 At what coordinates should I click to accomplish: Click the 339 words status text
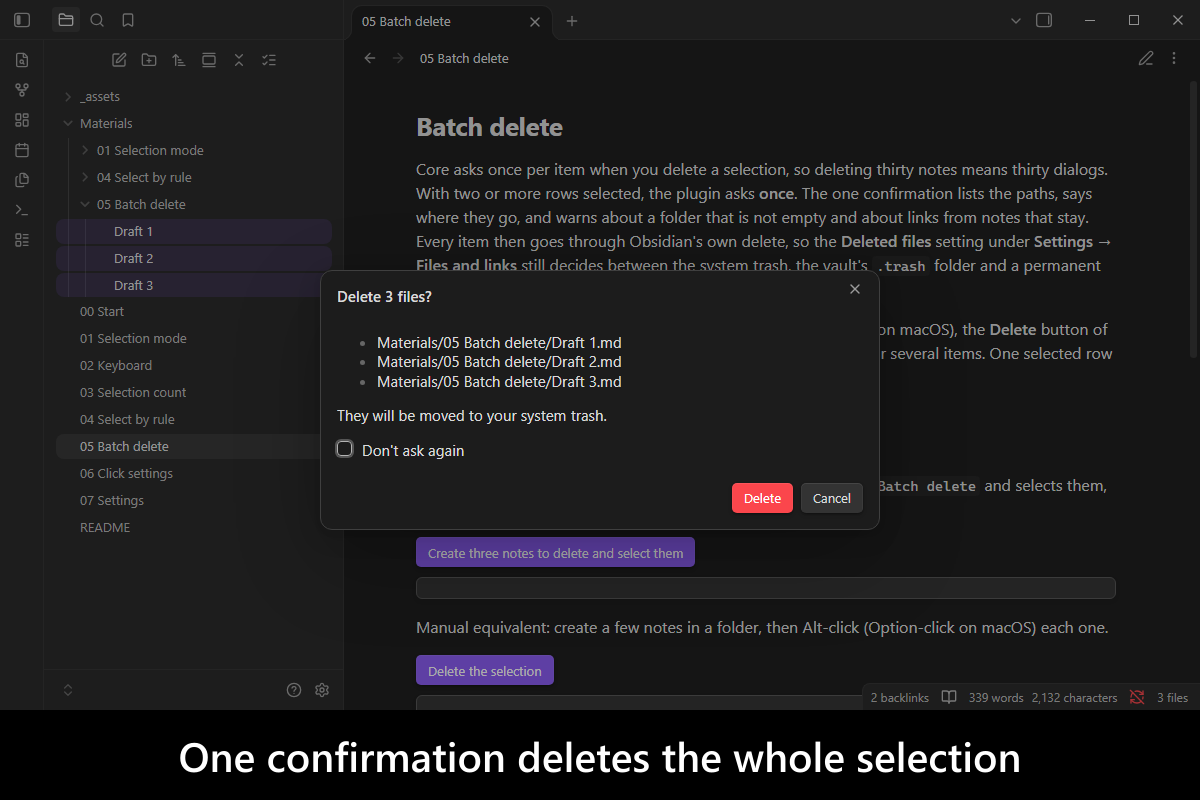[x=996, y=697]
